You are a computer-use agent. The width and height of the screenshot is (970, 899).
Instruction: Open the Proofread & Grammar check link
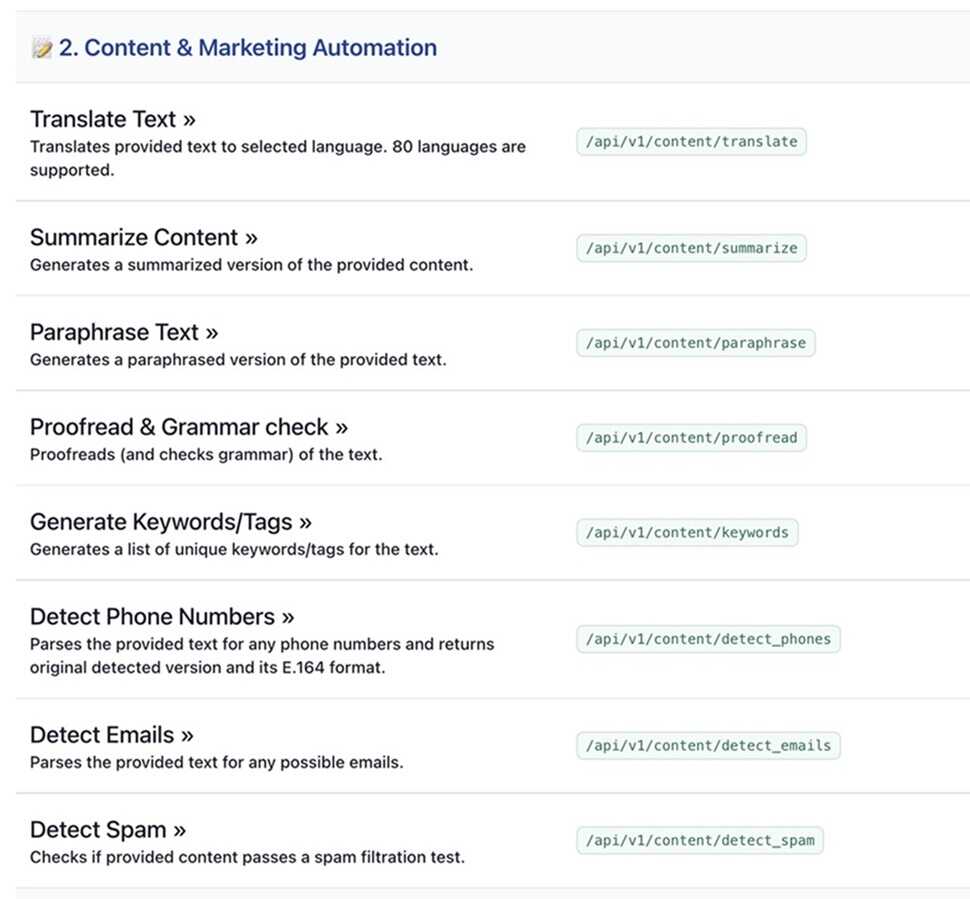[188, 428]
